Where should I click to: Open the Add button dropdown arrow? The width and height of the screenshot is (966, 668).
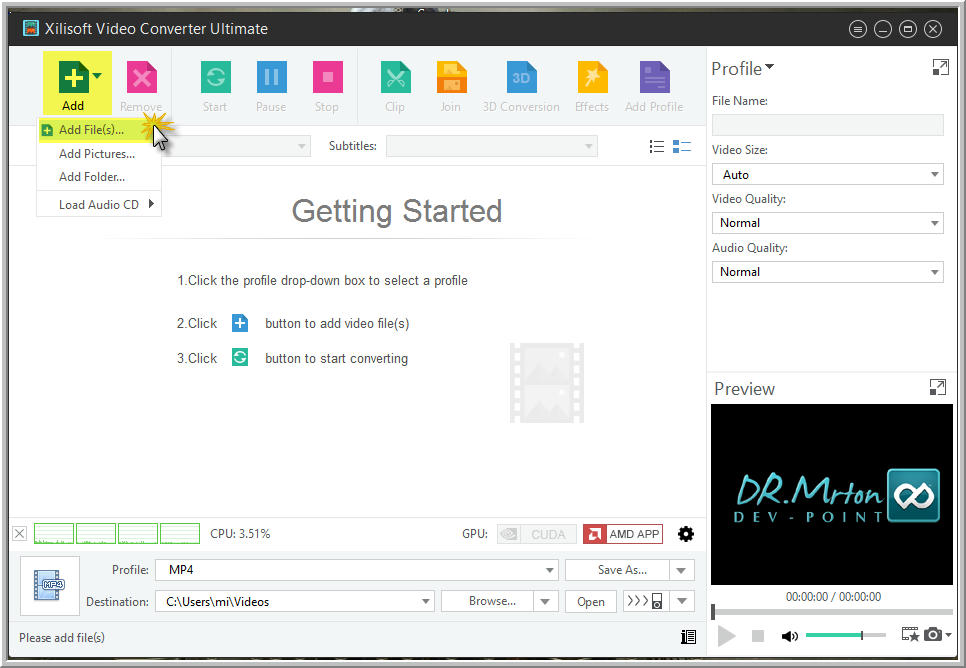point(97,76)
